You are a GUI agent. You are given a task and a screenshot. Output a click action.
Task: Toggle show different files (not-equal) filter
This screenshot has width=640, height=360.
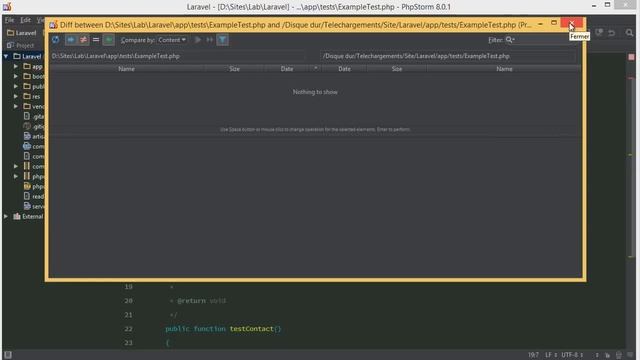pos(83,40)
